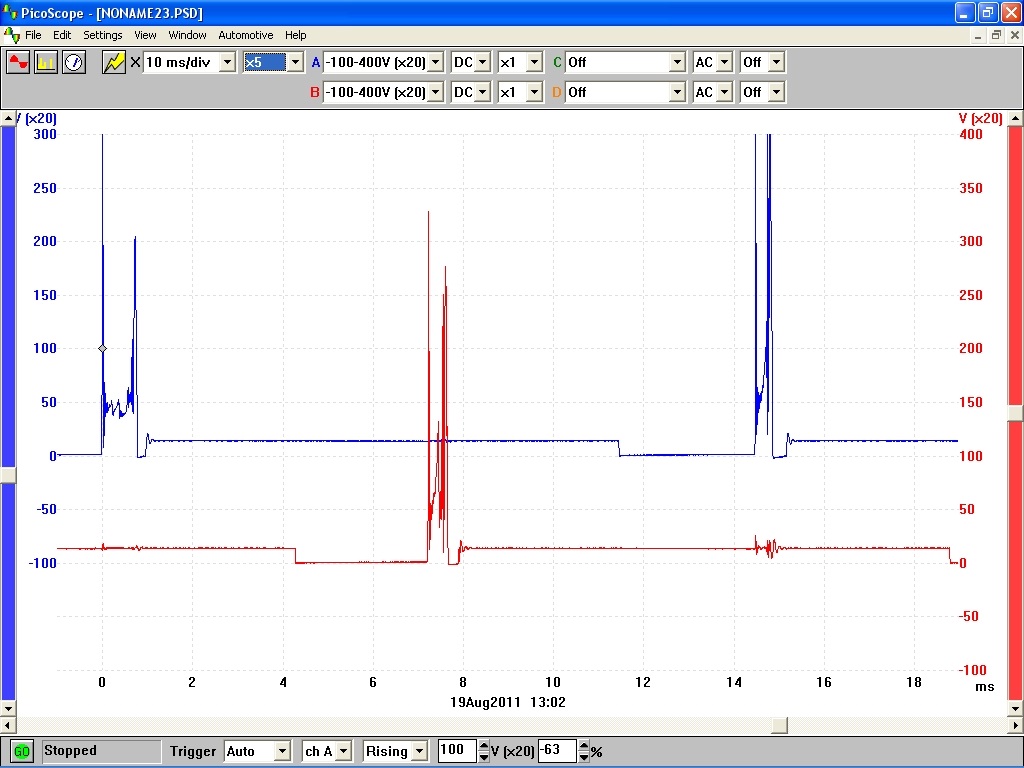
Task: Open the Settings menu
Action: point(102,35)
